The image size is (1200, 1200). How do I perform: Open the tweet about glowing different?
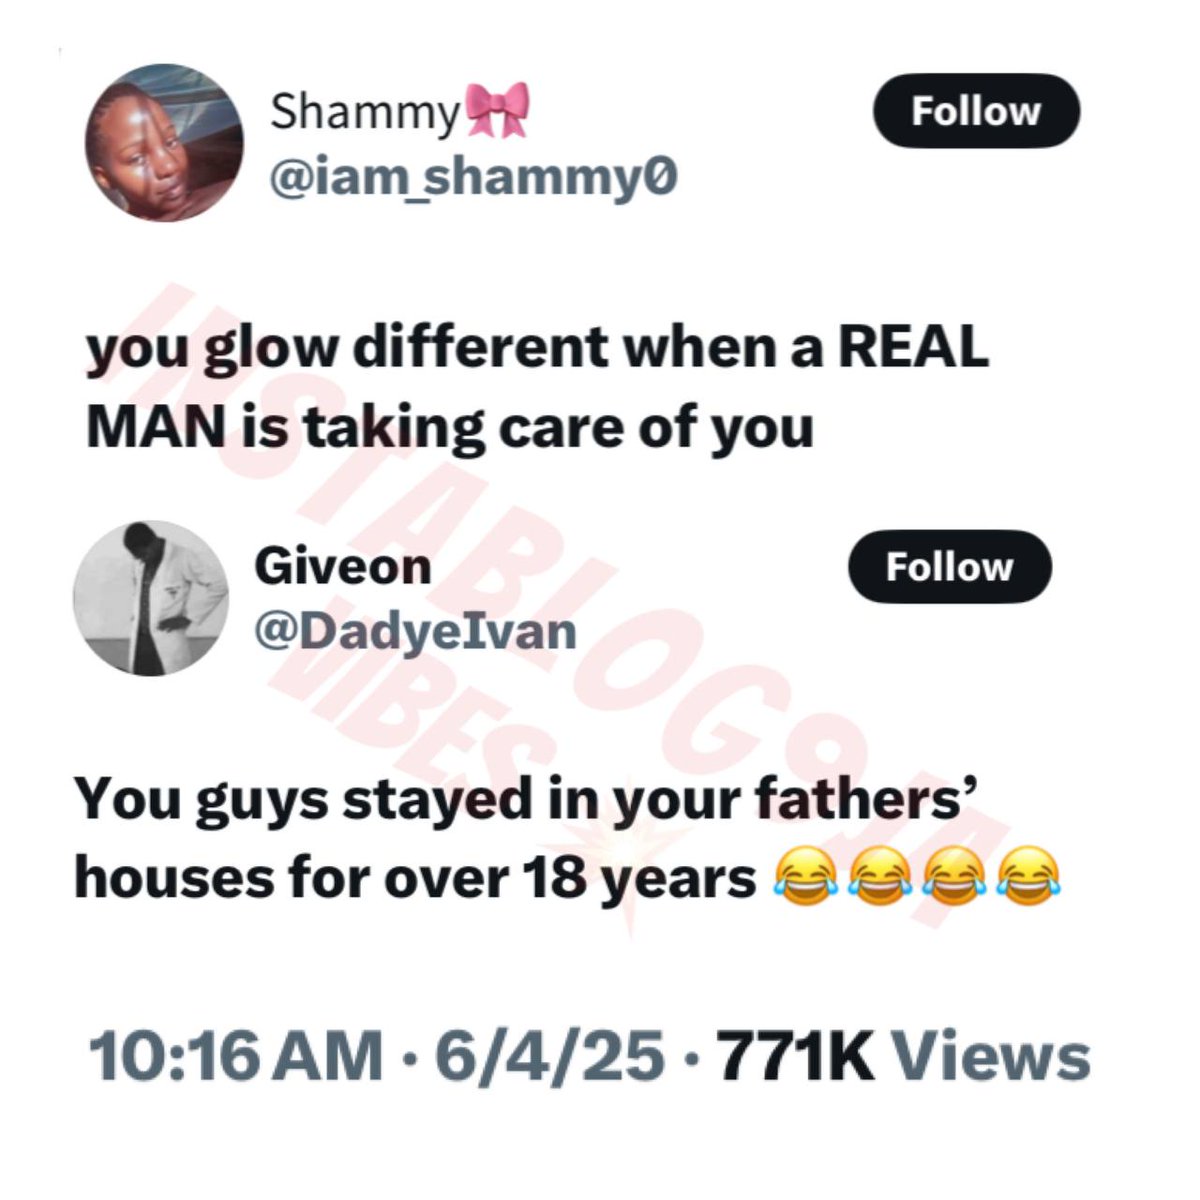(x=537, y=388)
